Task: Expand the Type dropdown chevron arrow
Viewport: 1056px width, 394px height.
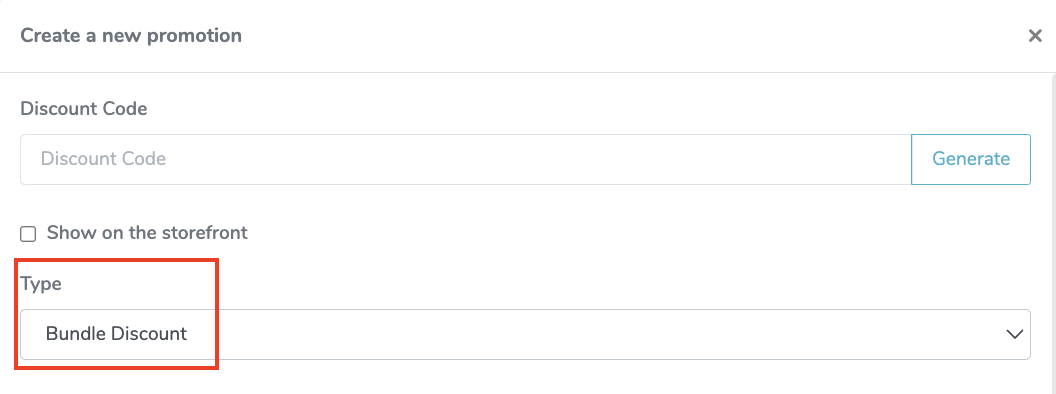Action: 1014,334
